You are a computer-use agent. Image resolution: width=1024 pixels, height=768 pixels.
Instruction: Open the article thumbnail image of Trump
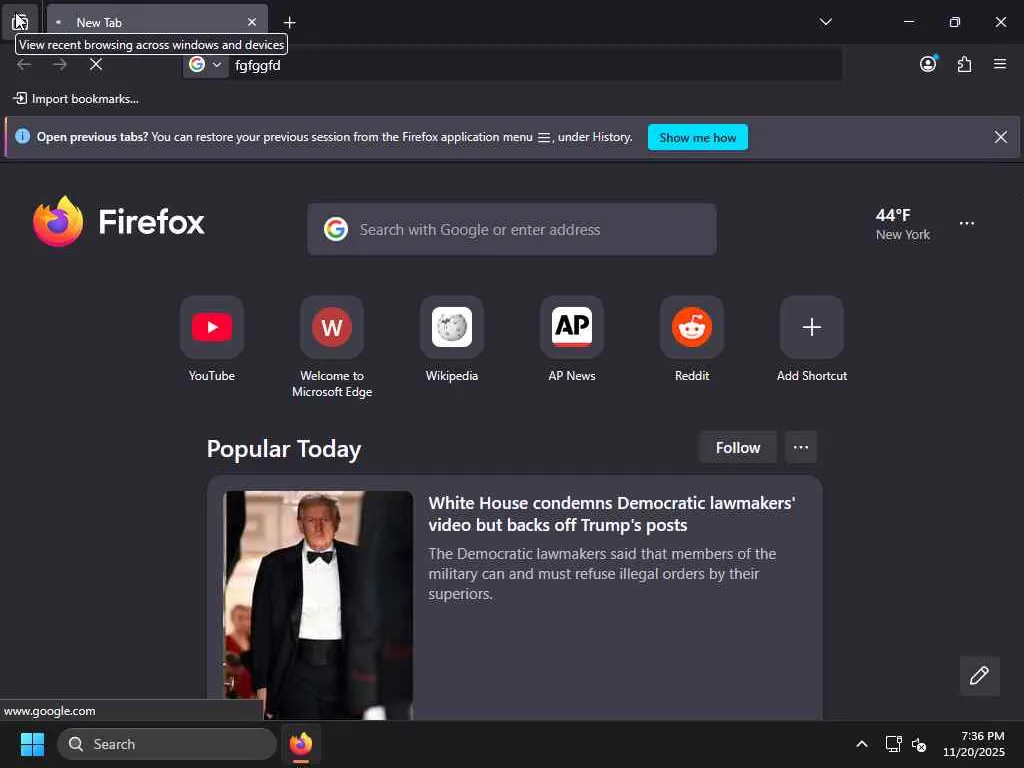tap(318, 605)
